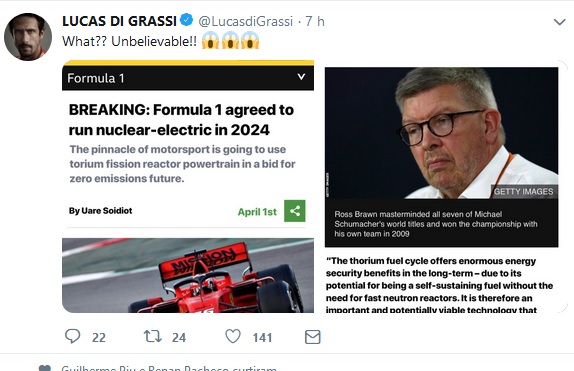Click the thorium fuel cycle quote text
This screenshot has width=574, height=371.
[x=439, y=286]
